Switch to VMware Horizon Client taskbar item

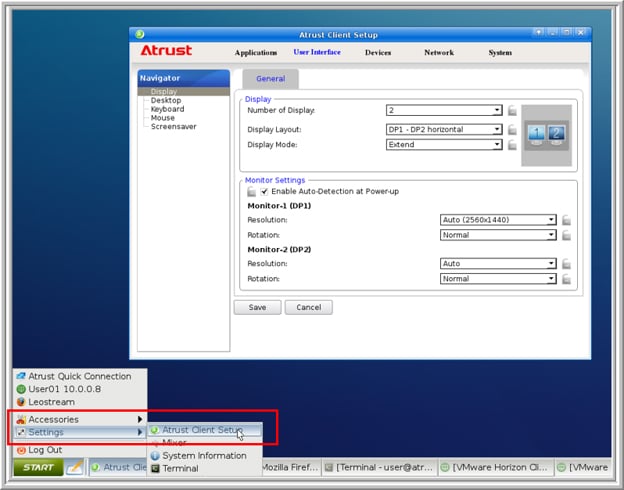tap(496, 467)
